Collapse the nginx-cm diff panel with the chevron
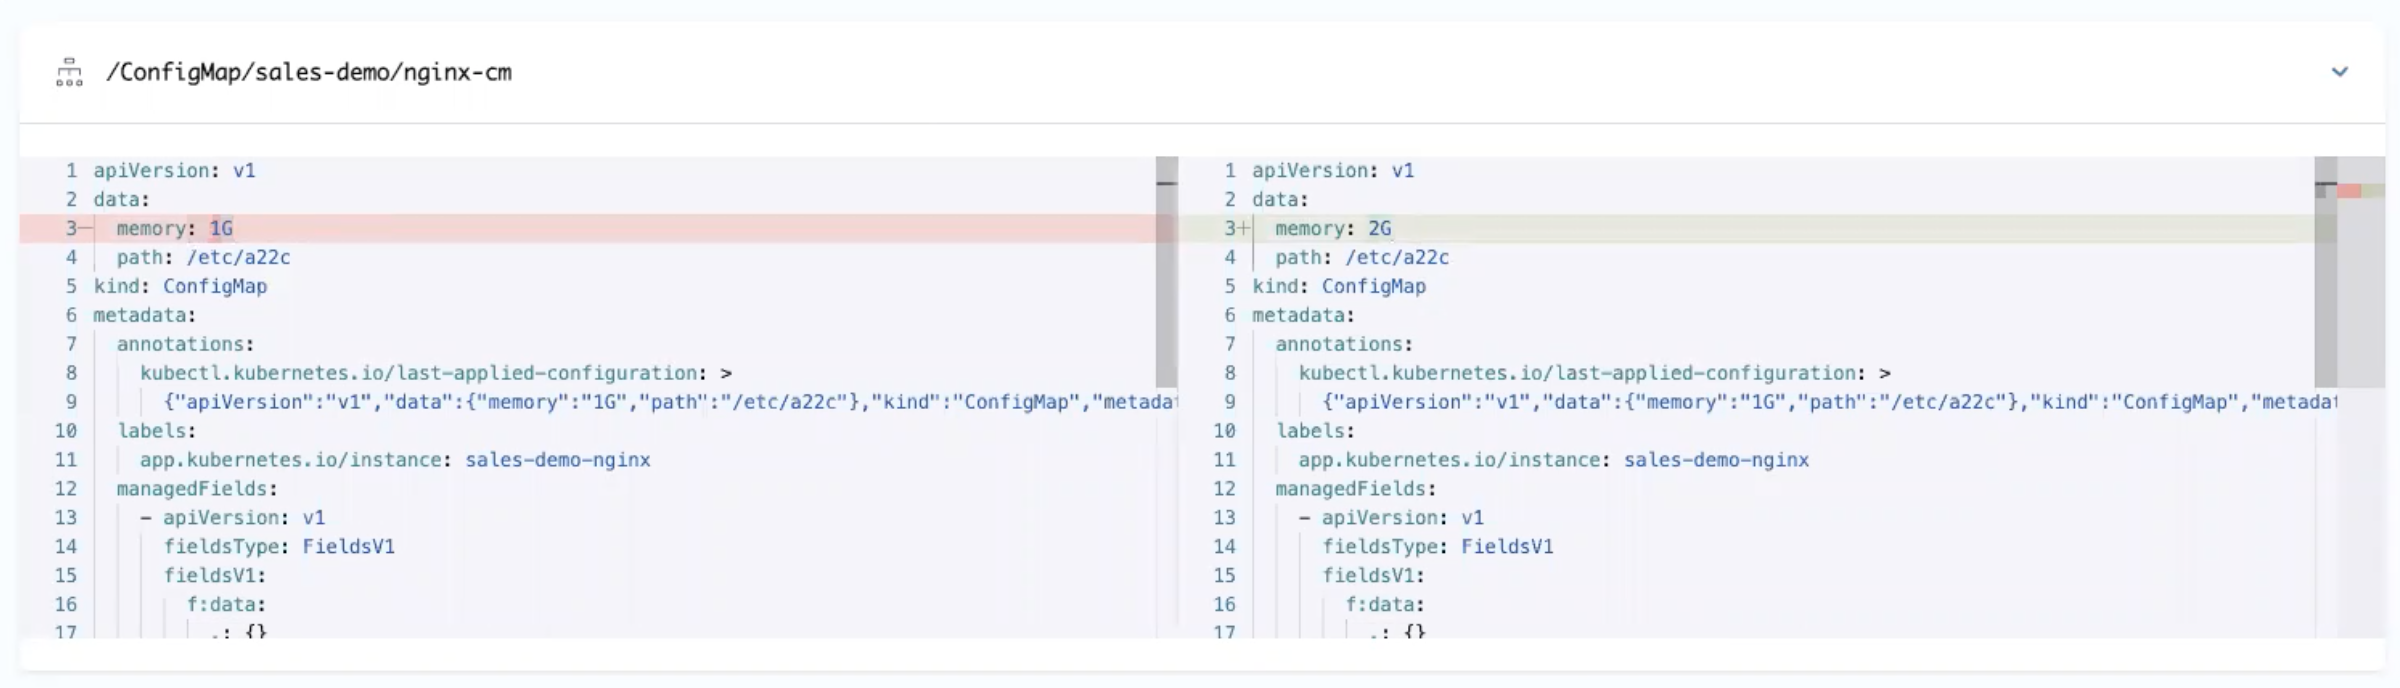 (x=2339, y=72)
